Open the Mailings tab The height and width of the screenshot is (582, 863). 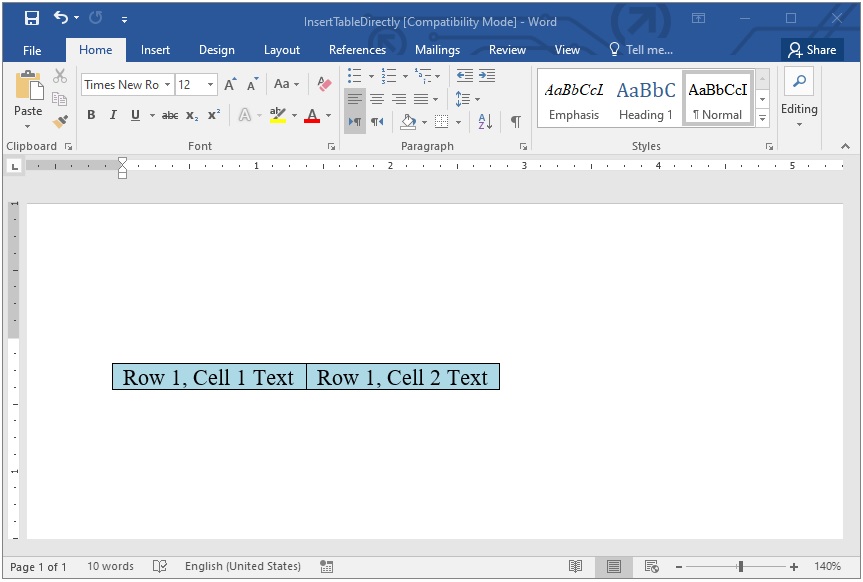[x=437, y=49]
